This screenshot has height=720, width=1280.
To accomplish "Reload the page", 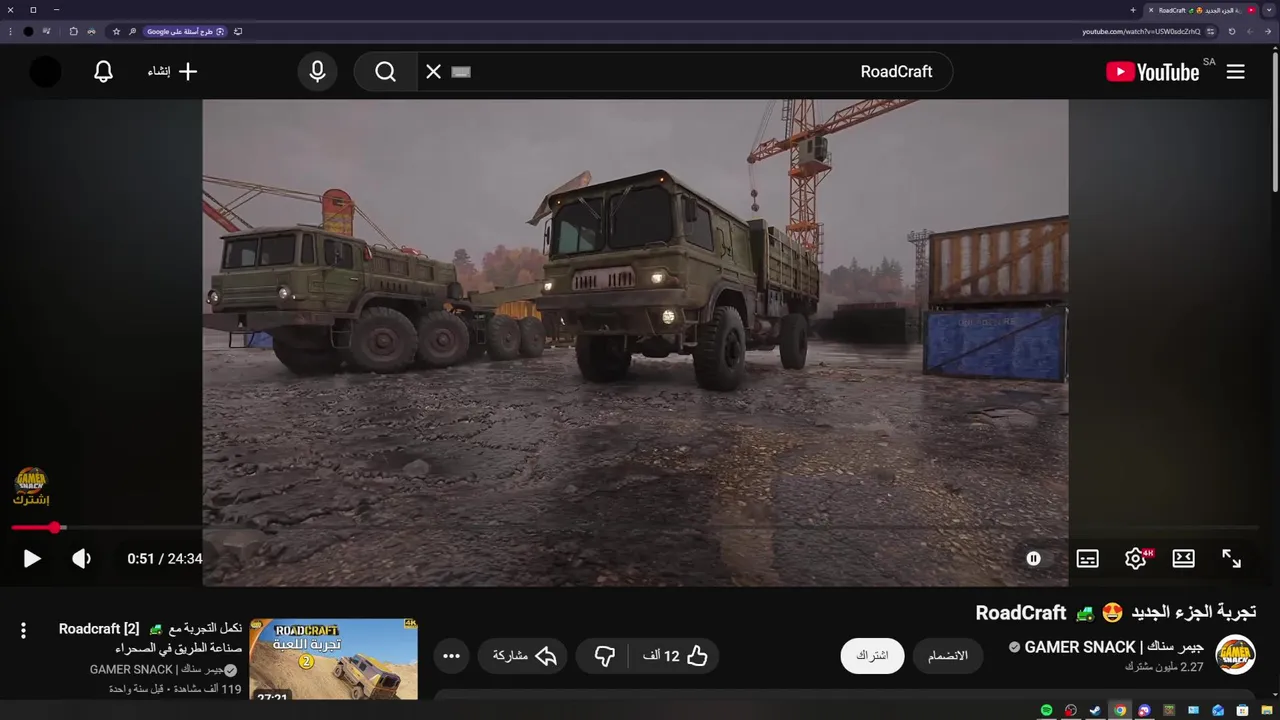I will [x=1232, y=31].
